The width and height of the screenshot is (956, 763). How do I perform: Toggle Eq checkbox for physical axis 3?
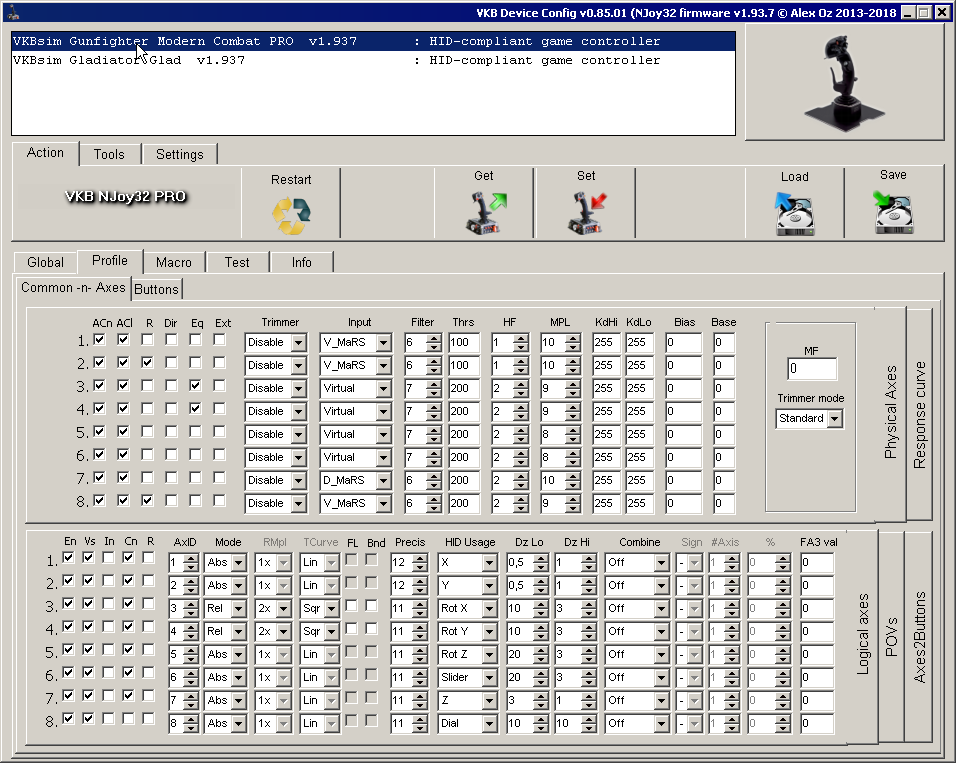(196, 386)
